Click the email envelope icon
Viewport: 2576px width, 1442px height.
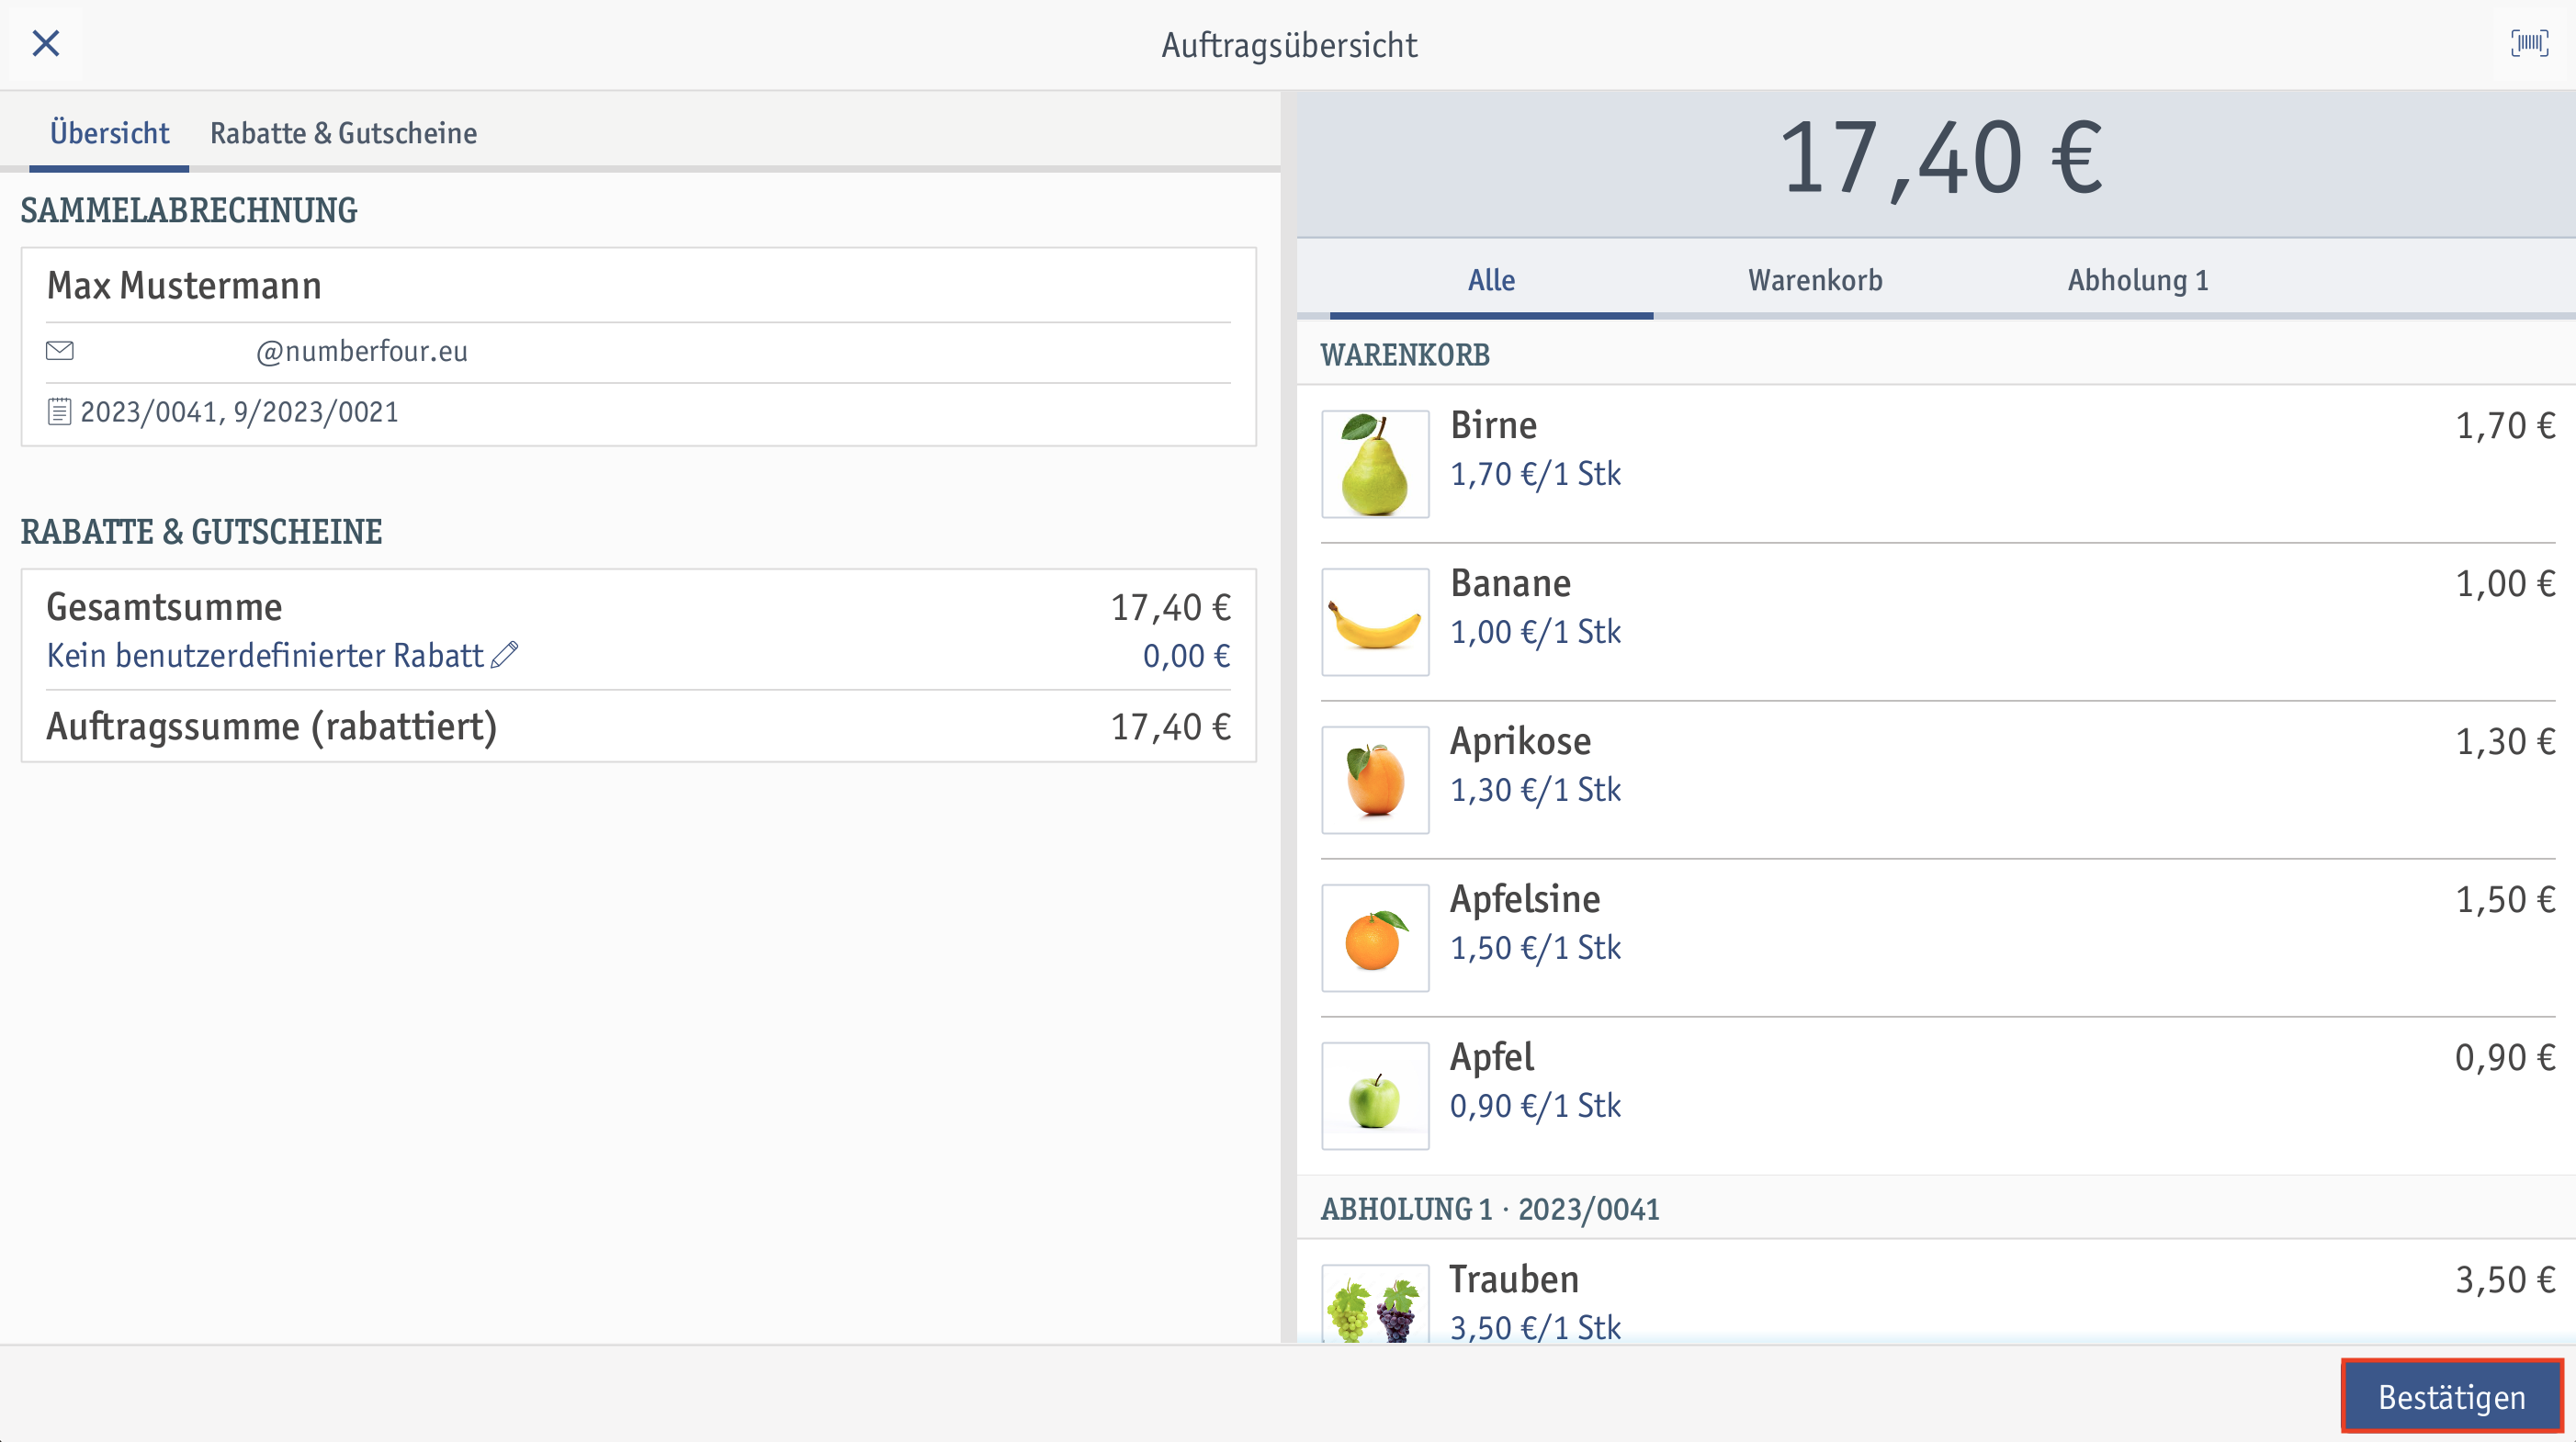60,351
